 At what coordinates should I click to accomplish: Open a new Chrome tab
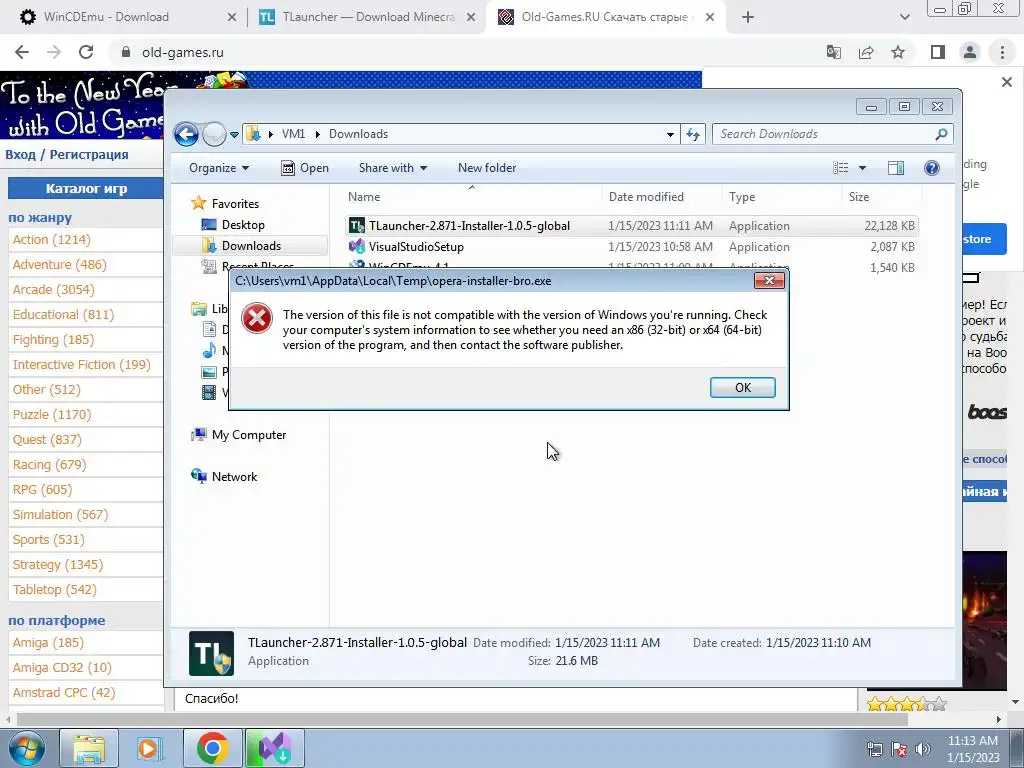748,18
